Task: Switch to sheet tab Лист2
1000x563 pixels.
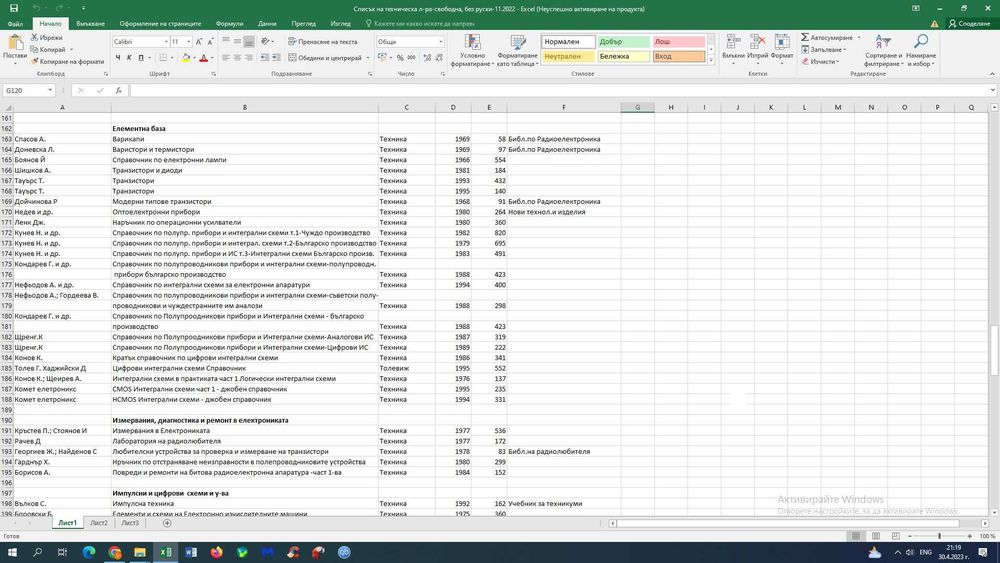Action: pos(99,523)
